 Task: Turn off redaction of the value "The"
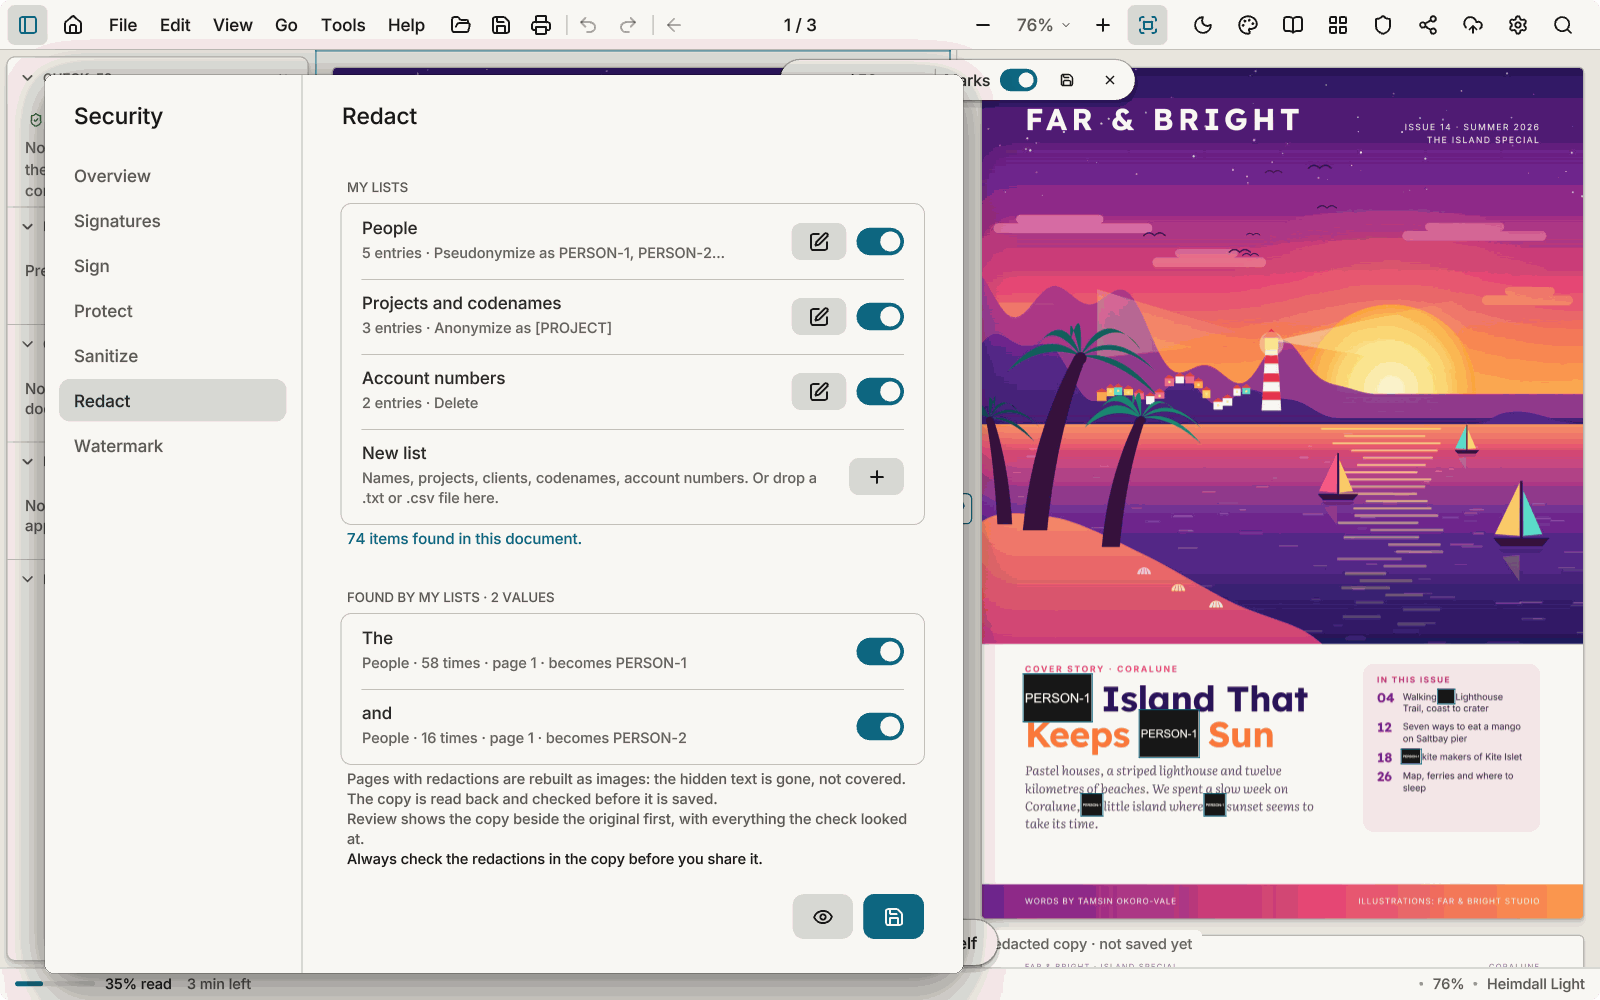point(880,652)
